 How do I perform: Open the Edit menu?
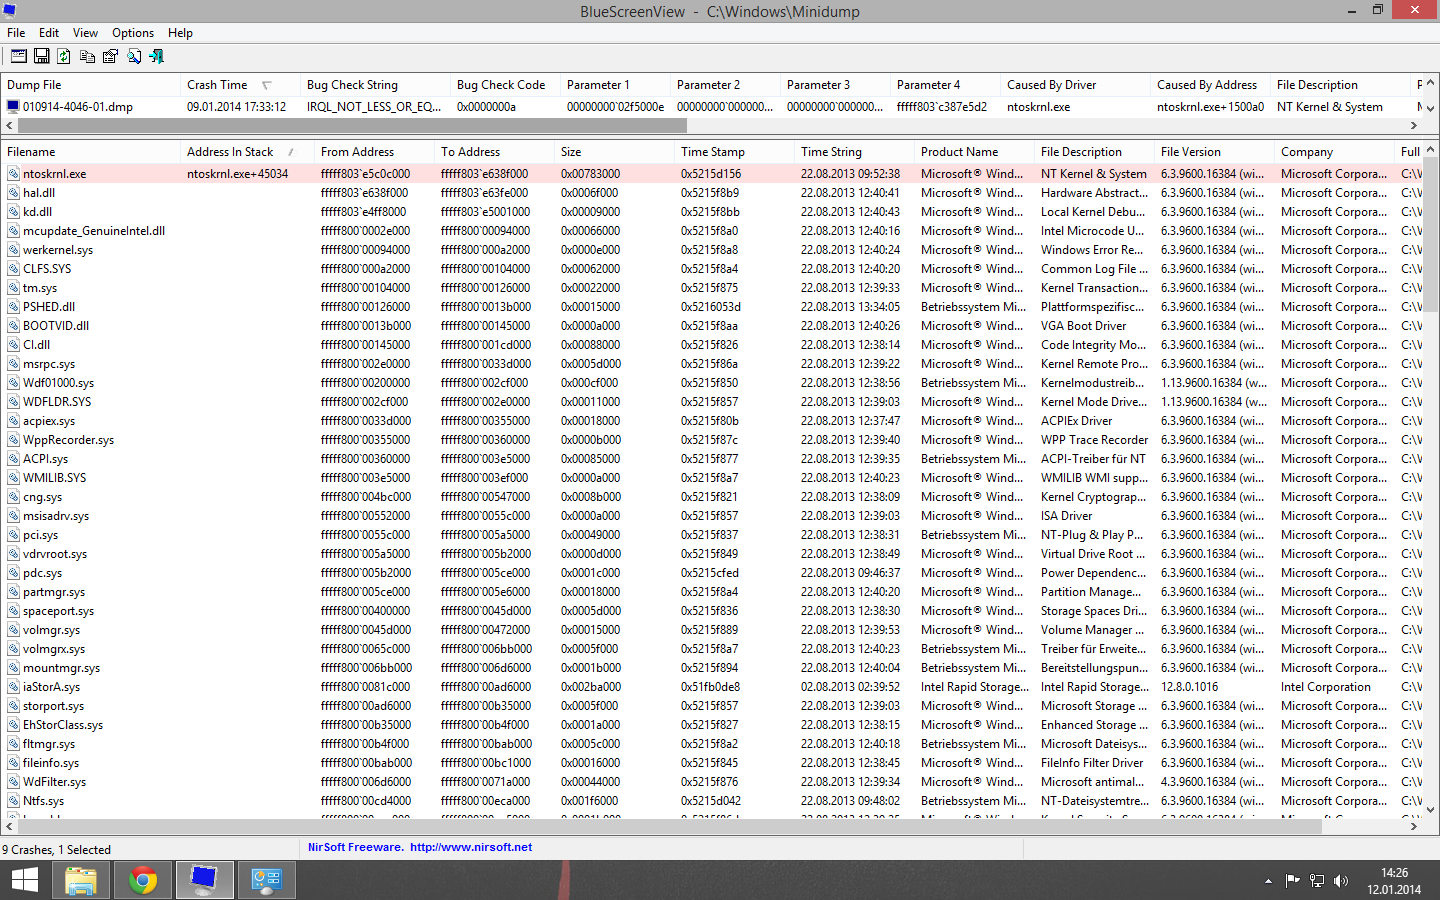49,33
